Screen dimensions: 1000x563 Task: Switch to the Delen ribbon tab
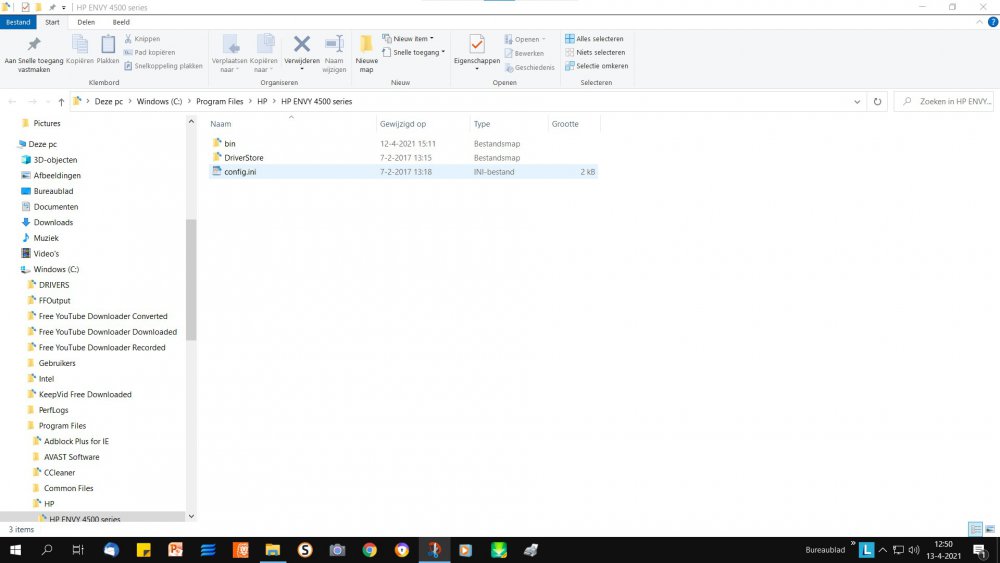[86, 22]
